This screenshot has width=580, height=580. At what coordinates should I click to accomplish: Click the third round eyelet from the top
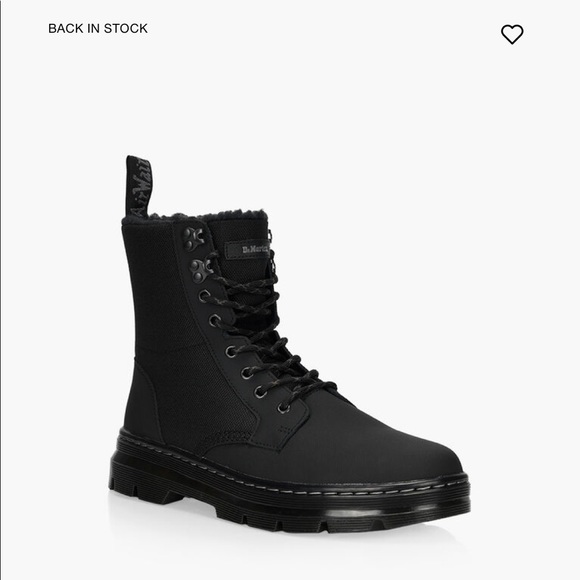(230, 351)
